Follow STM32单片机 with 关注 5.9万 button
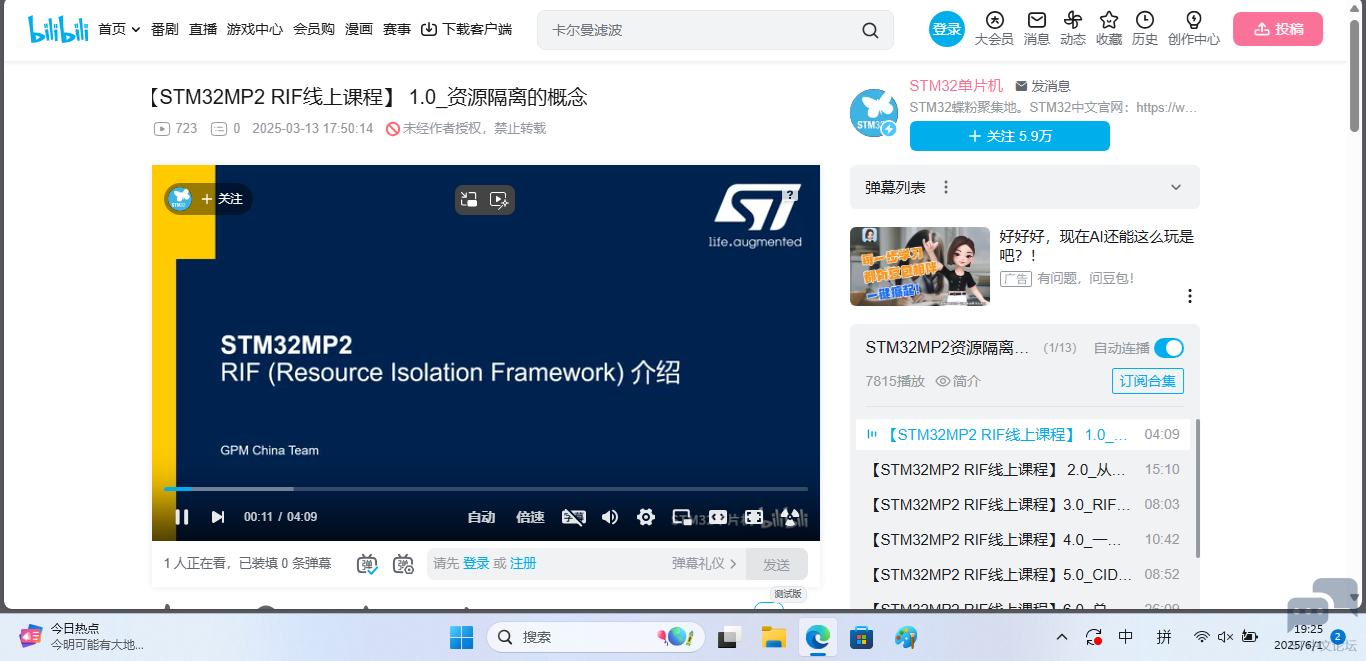Viewport: 1366px width, 661px height. [1009, 136]
